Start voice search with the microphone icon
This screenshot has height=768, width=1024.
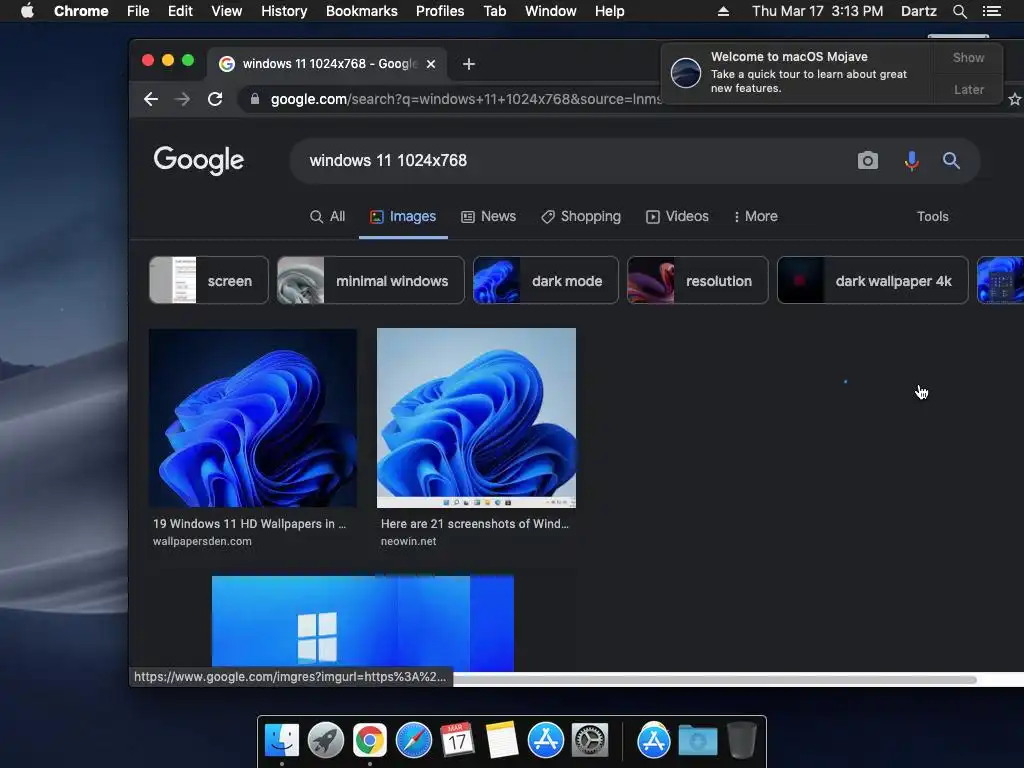[x=912, y=161]
